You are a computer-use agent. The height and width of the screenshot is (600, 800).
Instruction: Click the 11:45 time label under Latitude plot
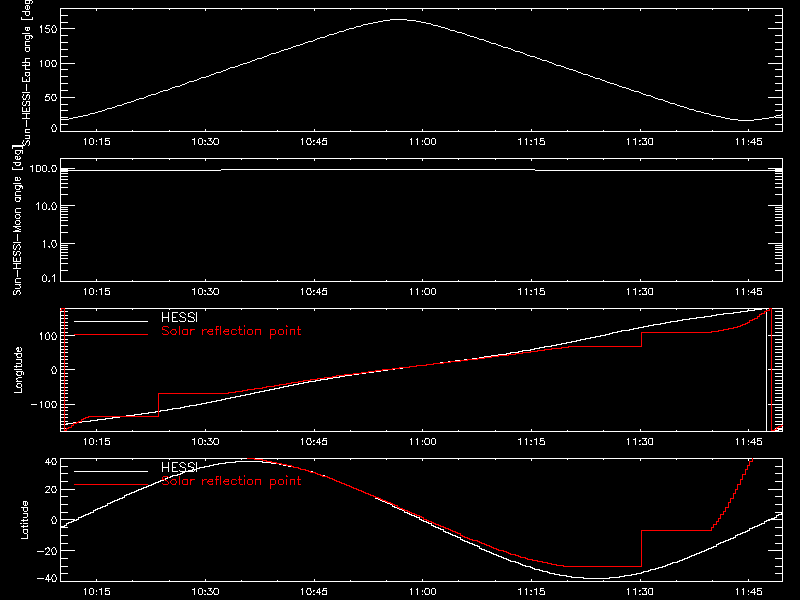(x=748, y=592)
